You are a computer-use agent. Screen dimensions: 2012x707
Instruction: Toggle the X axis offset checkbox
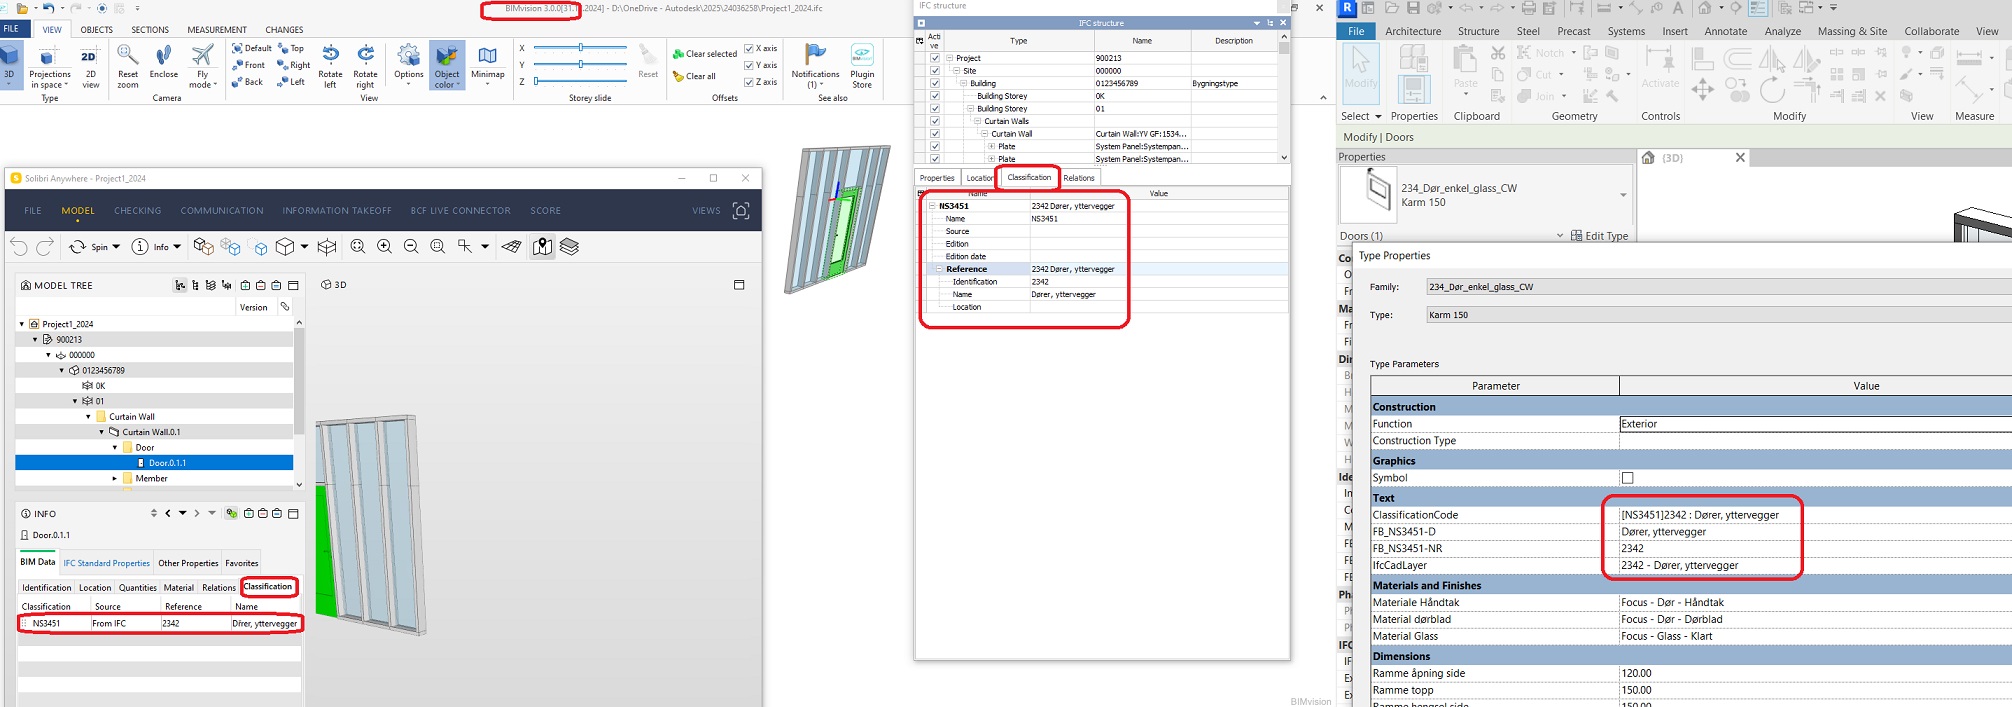click(x=749, y=48)
